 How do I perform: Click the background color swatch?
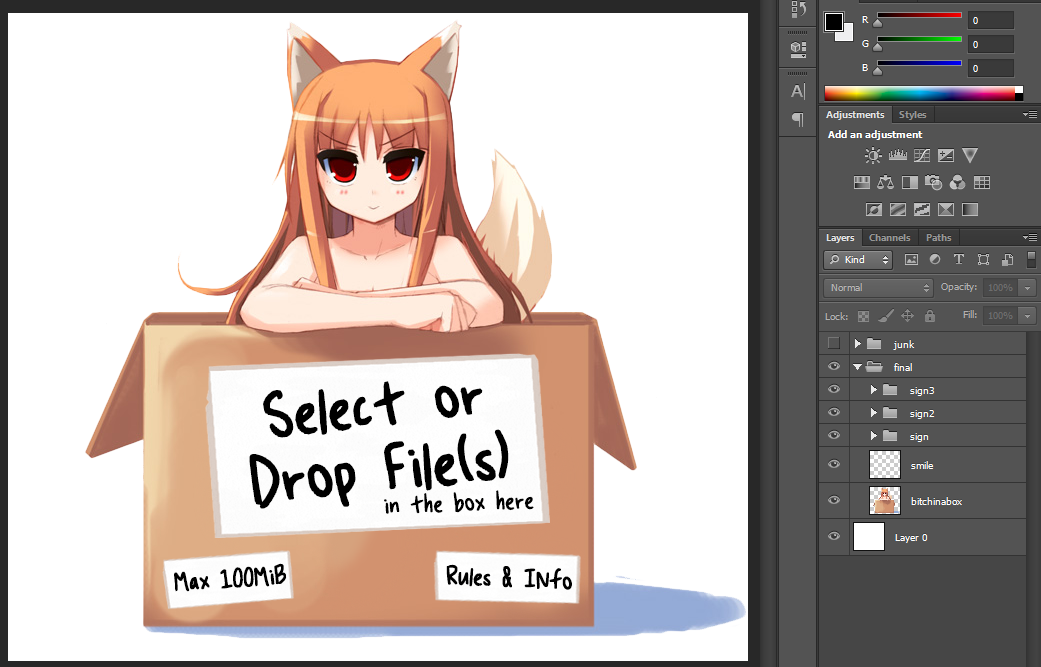[x=847, y=35]
